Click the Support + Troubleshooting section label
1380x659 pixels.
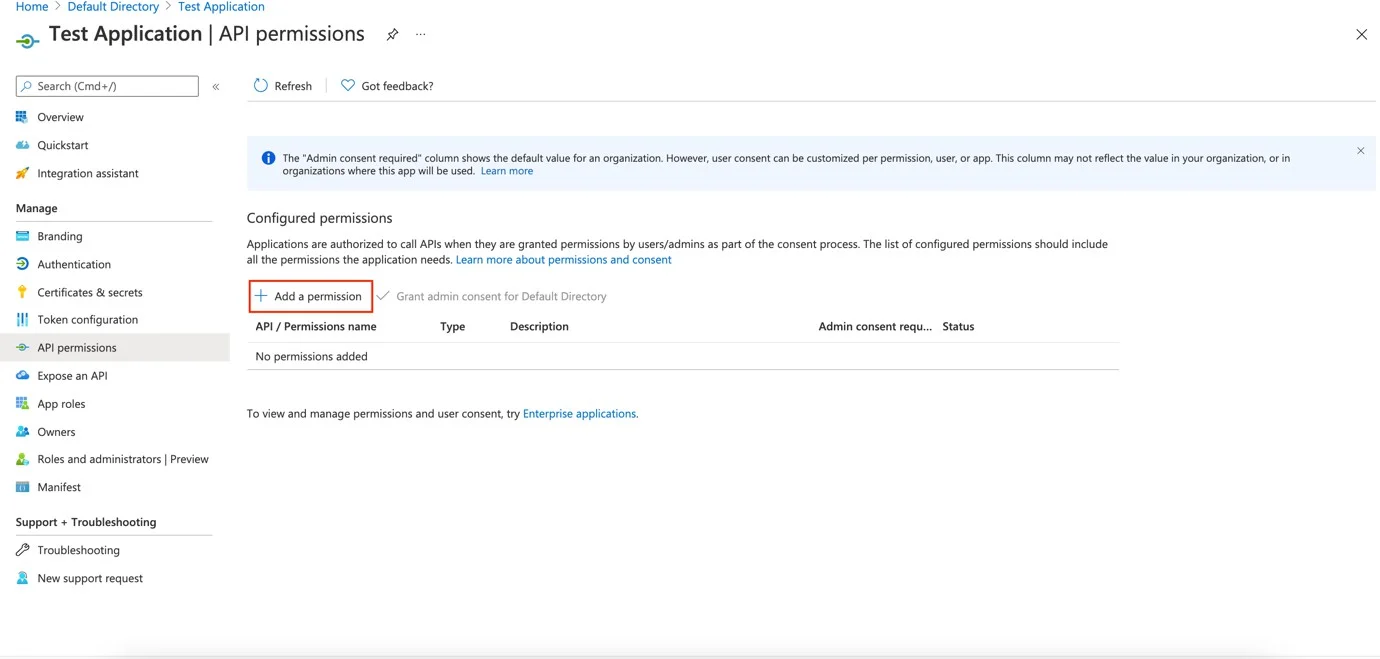click(x=86, y=522)
